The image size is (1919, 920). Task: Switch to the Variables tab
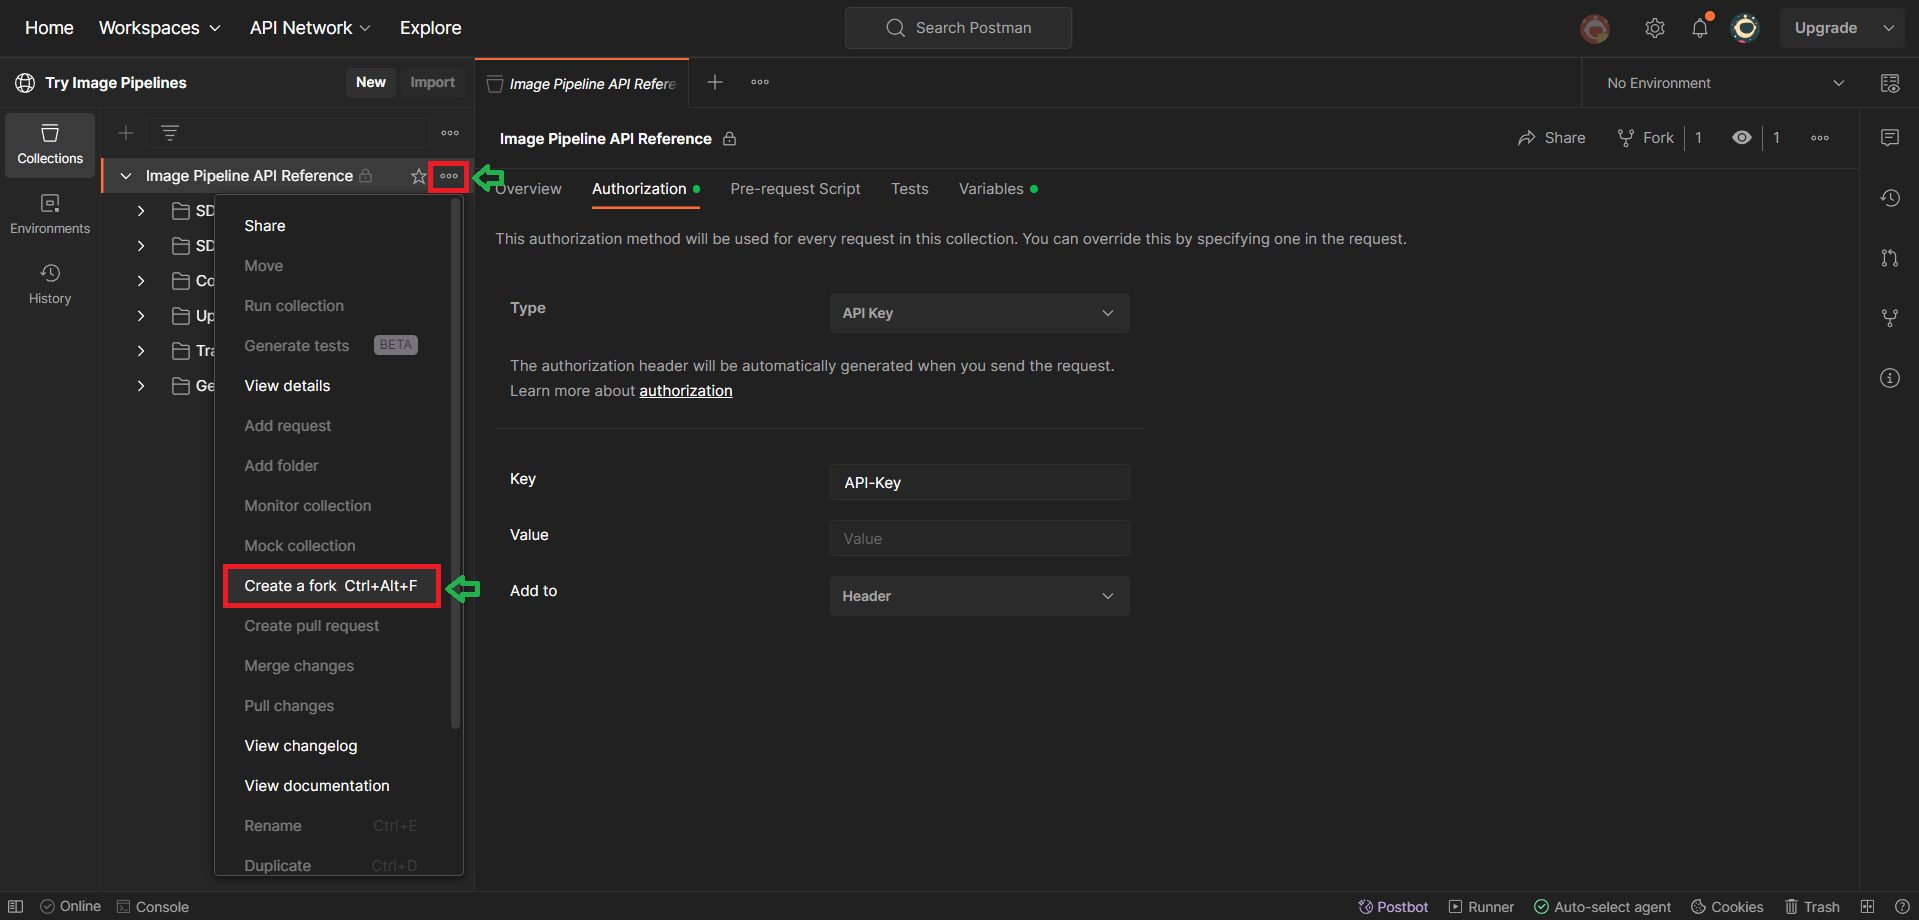[x=997, y=189]
